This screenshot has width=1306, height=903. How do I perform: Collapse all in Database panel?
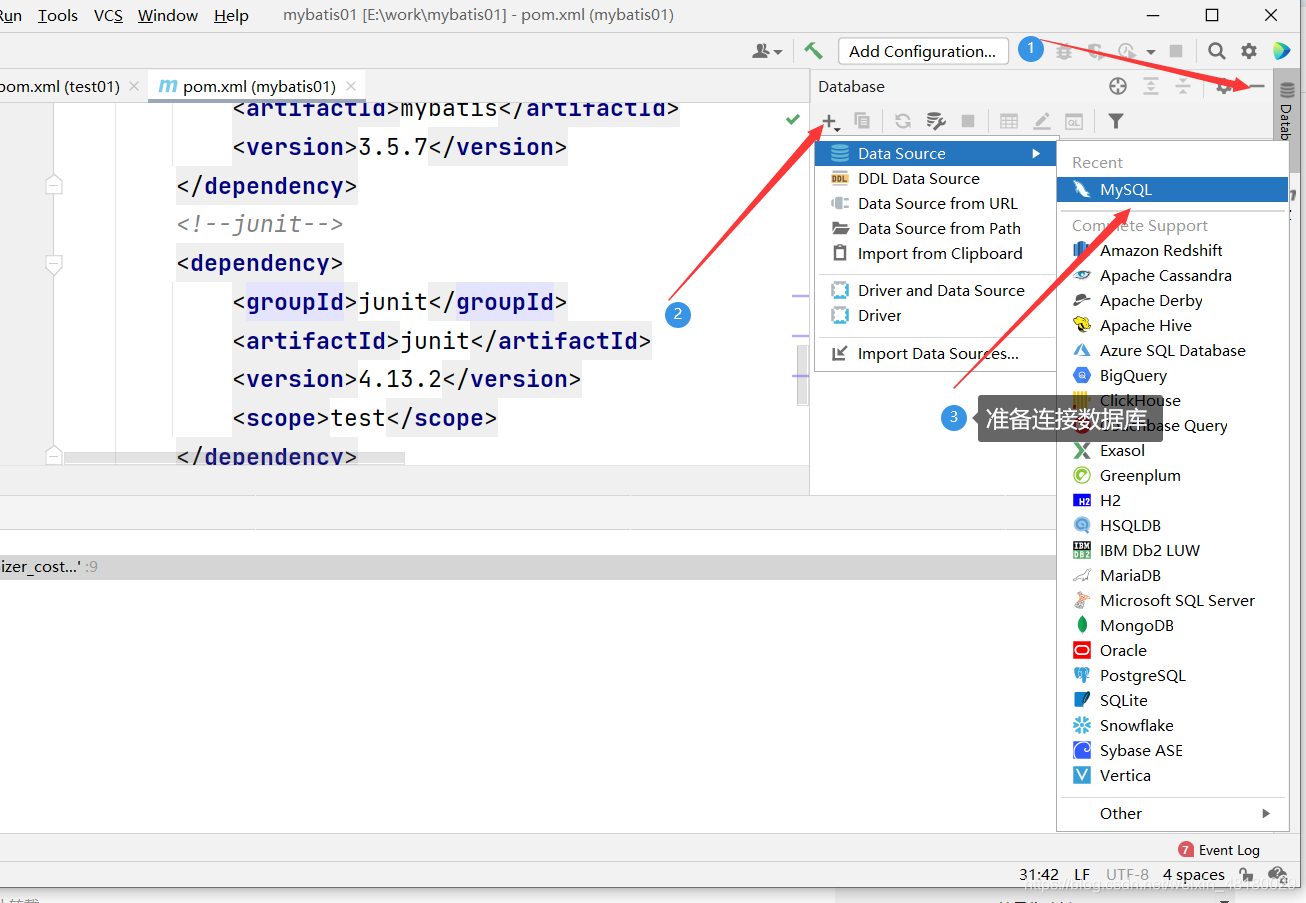click(x=1183, y=87)
